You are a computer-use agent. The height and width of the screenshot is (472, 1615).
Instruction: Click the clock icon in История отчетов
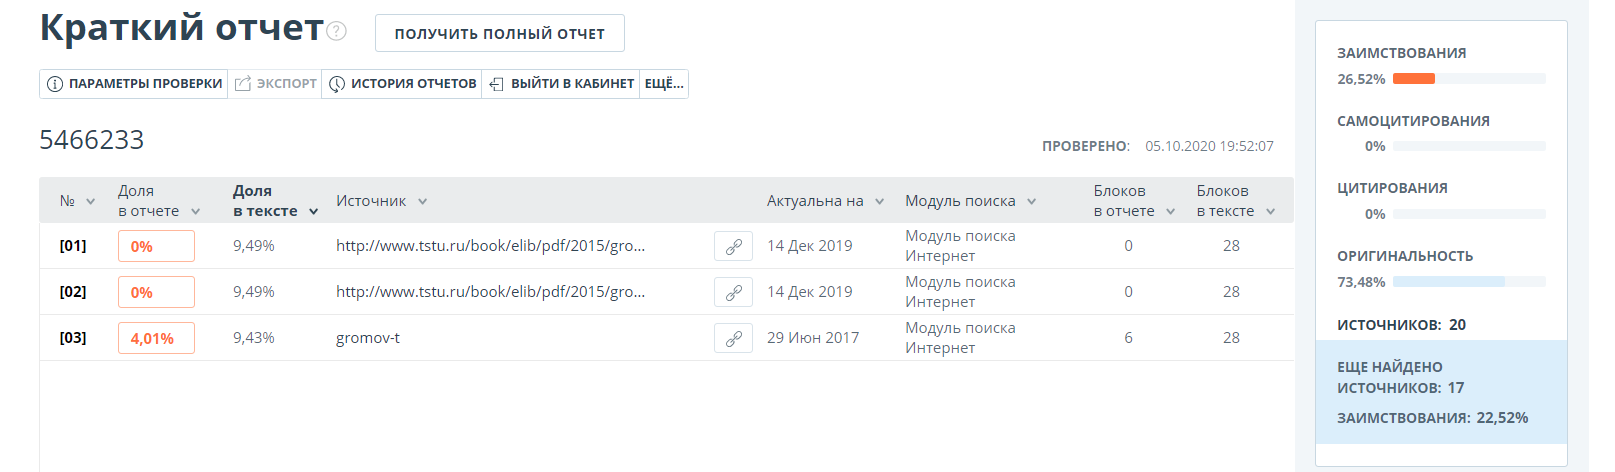[x=337, y=84]
